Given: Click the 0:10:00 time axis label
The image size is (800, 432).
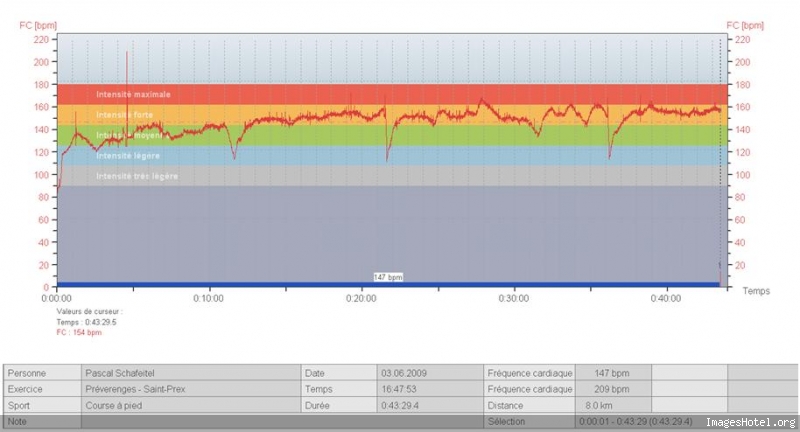Looking at the screenshot, I should tap(208, 298).
